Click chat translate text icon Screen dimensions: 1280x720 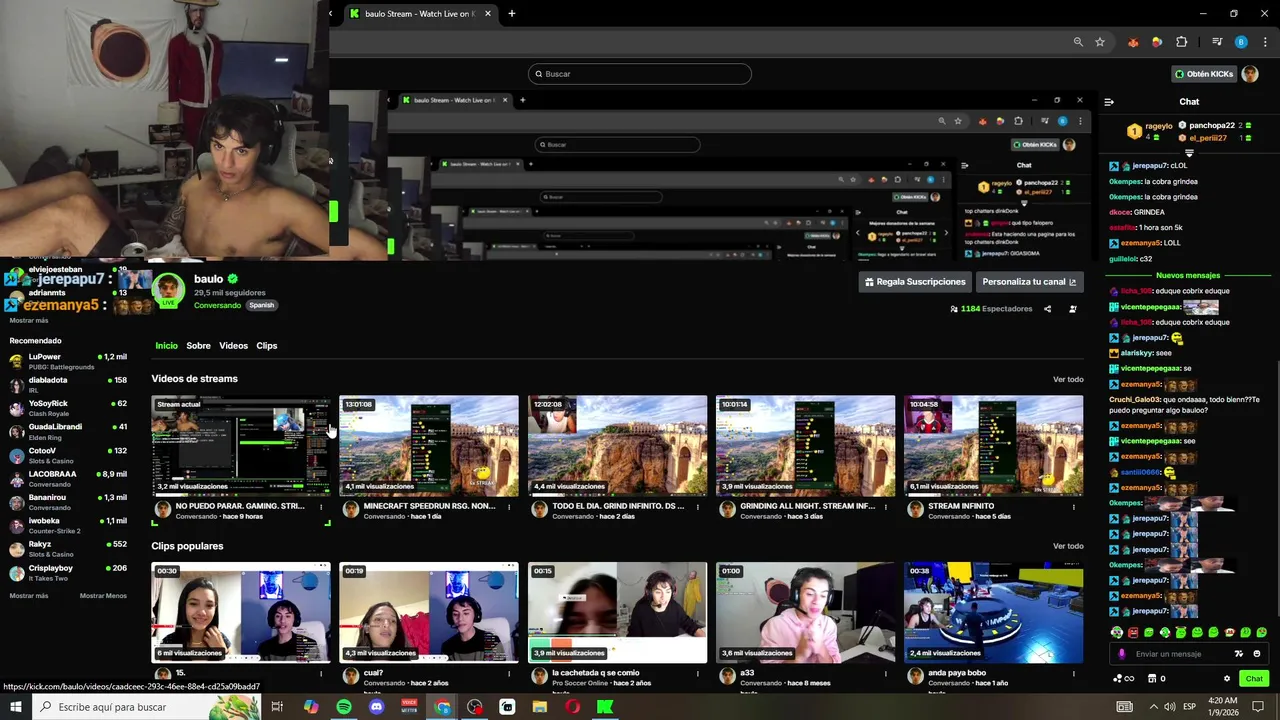coord(1239,654)
